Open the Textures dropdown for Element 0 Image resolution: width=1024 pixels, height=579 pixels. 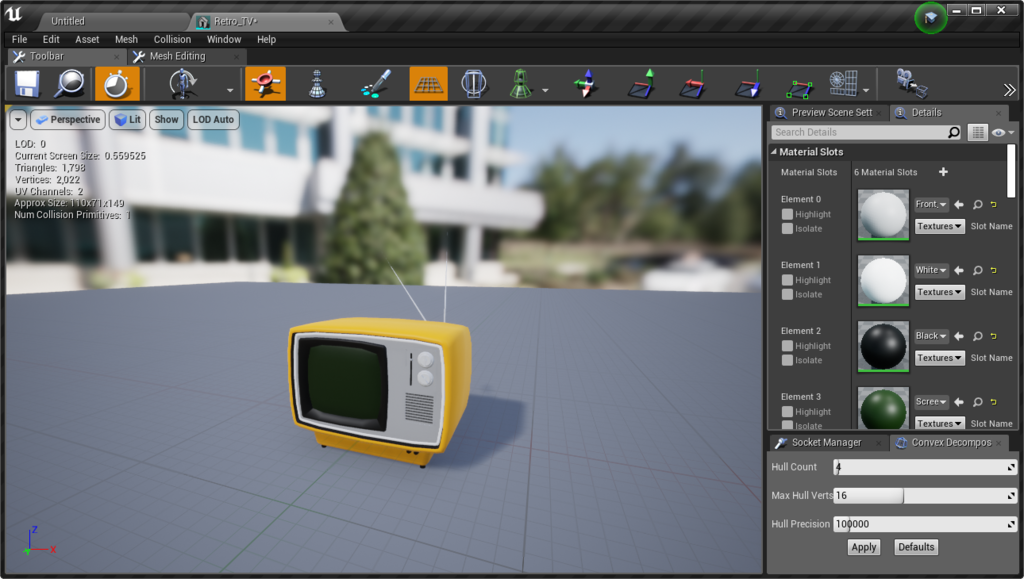tap(939, 227)
